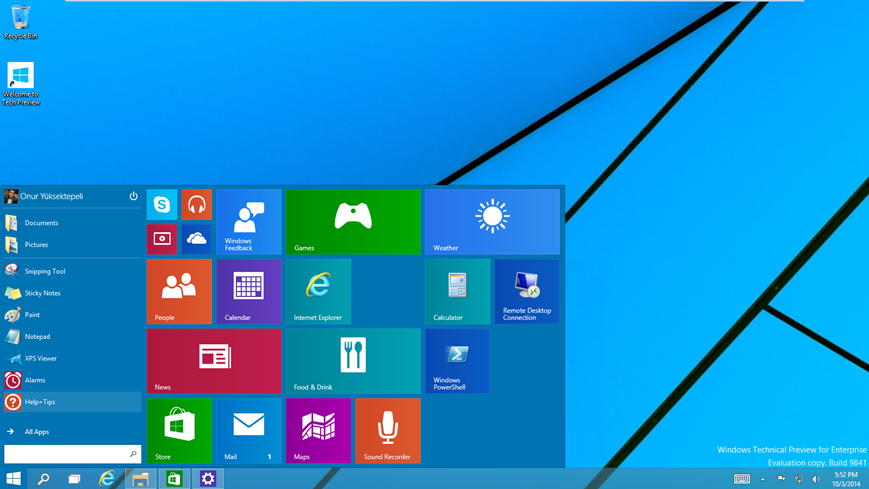Launch Snipping Tool from Start menu
Screen dimensions: 869x489
(72, 271)
